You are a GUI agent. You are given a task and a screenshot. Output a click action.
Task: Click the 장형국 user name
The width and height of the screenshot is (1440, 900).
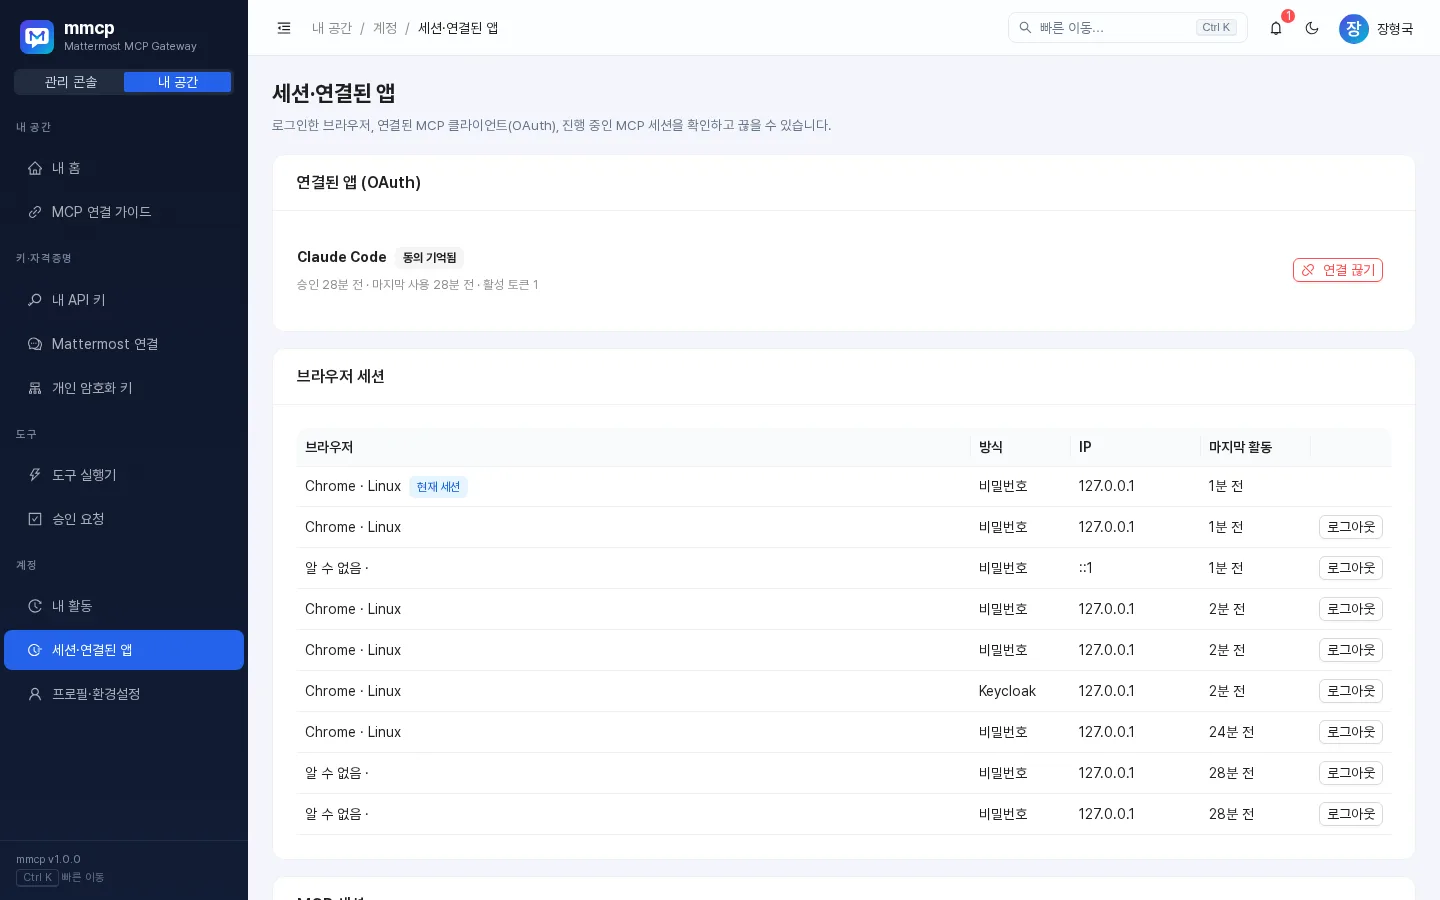coord(1395,29)
